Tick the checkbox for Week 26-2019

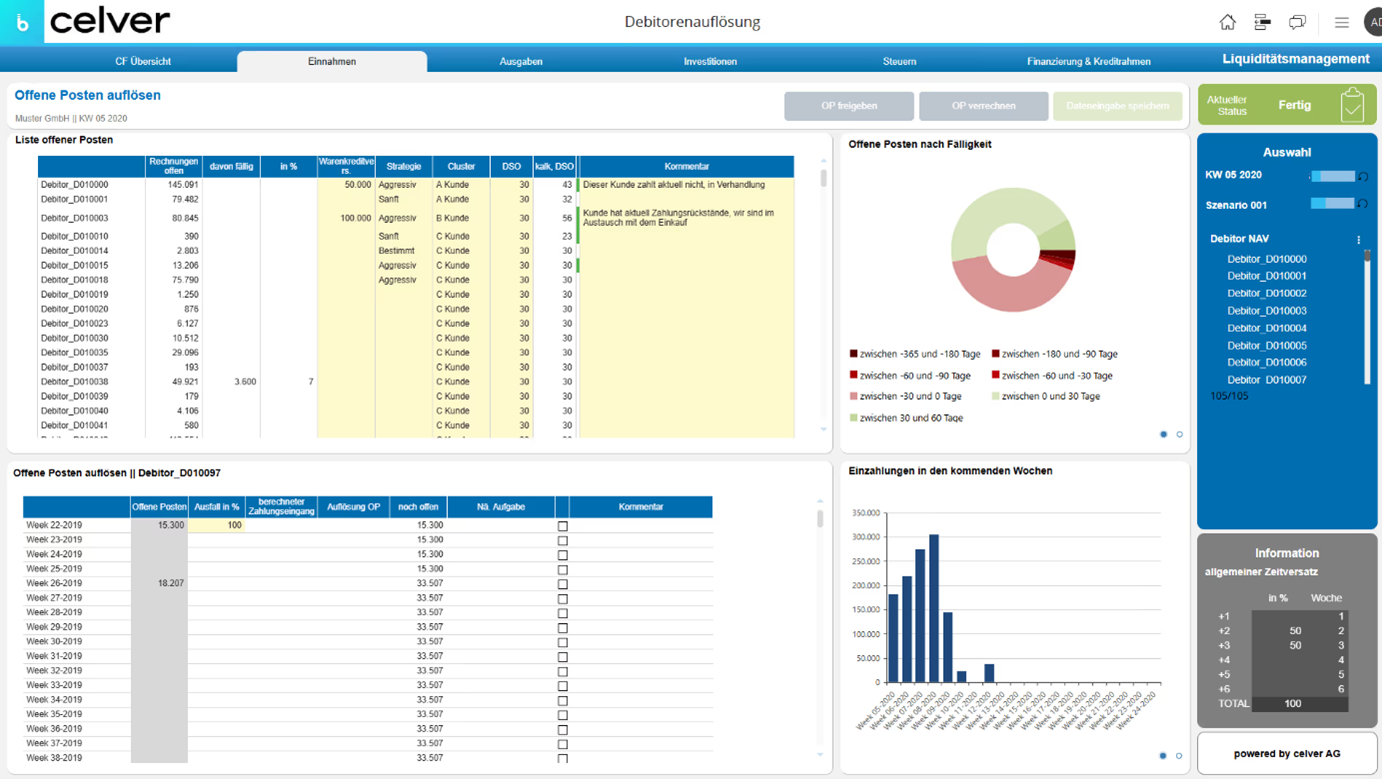(562, 584)
